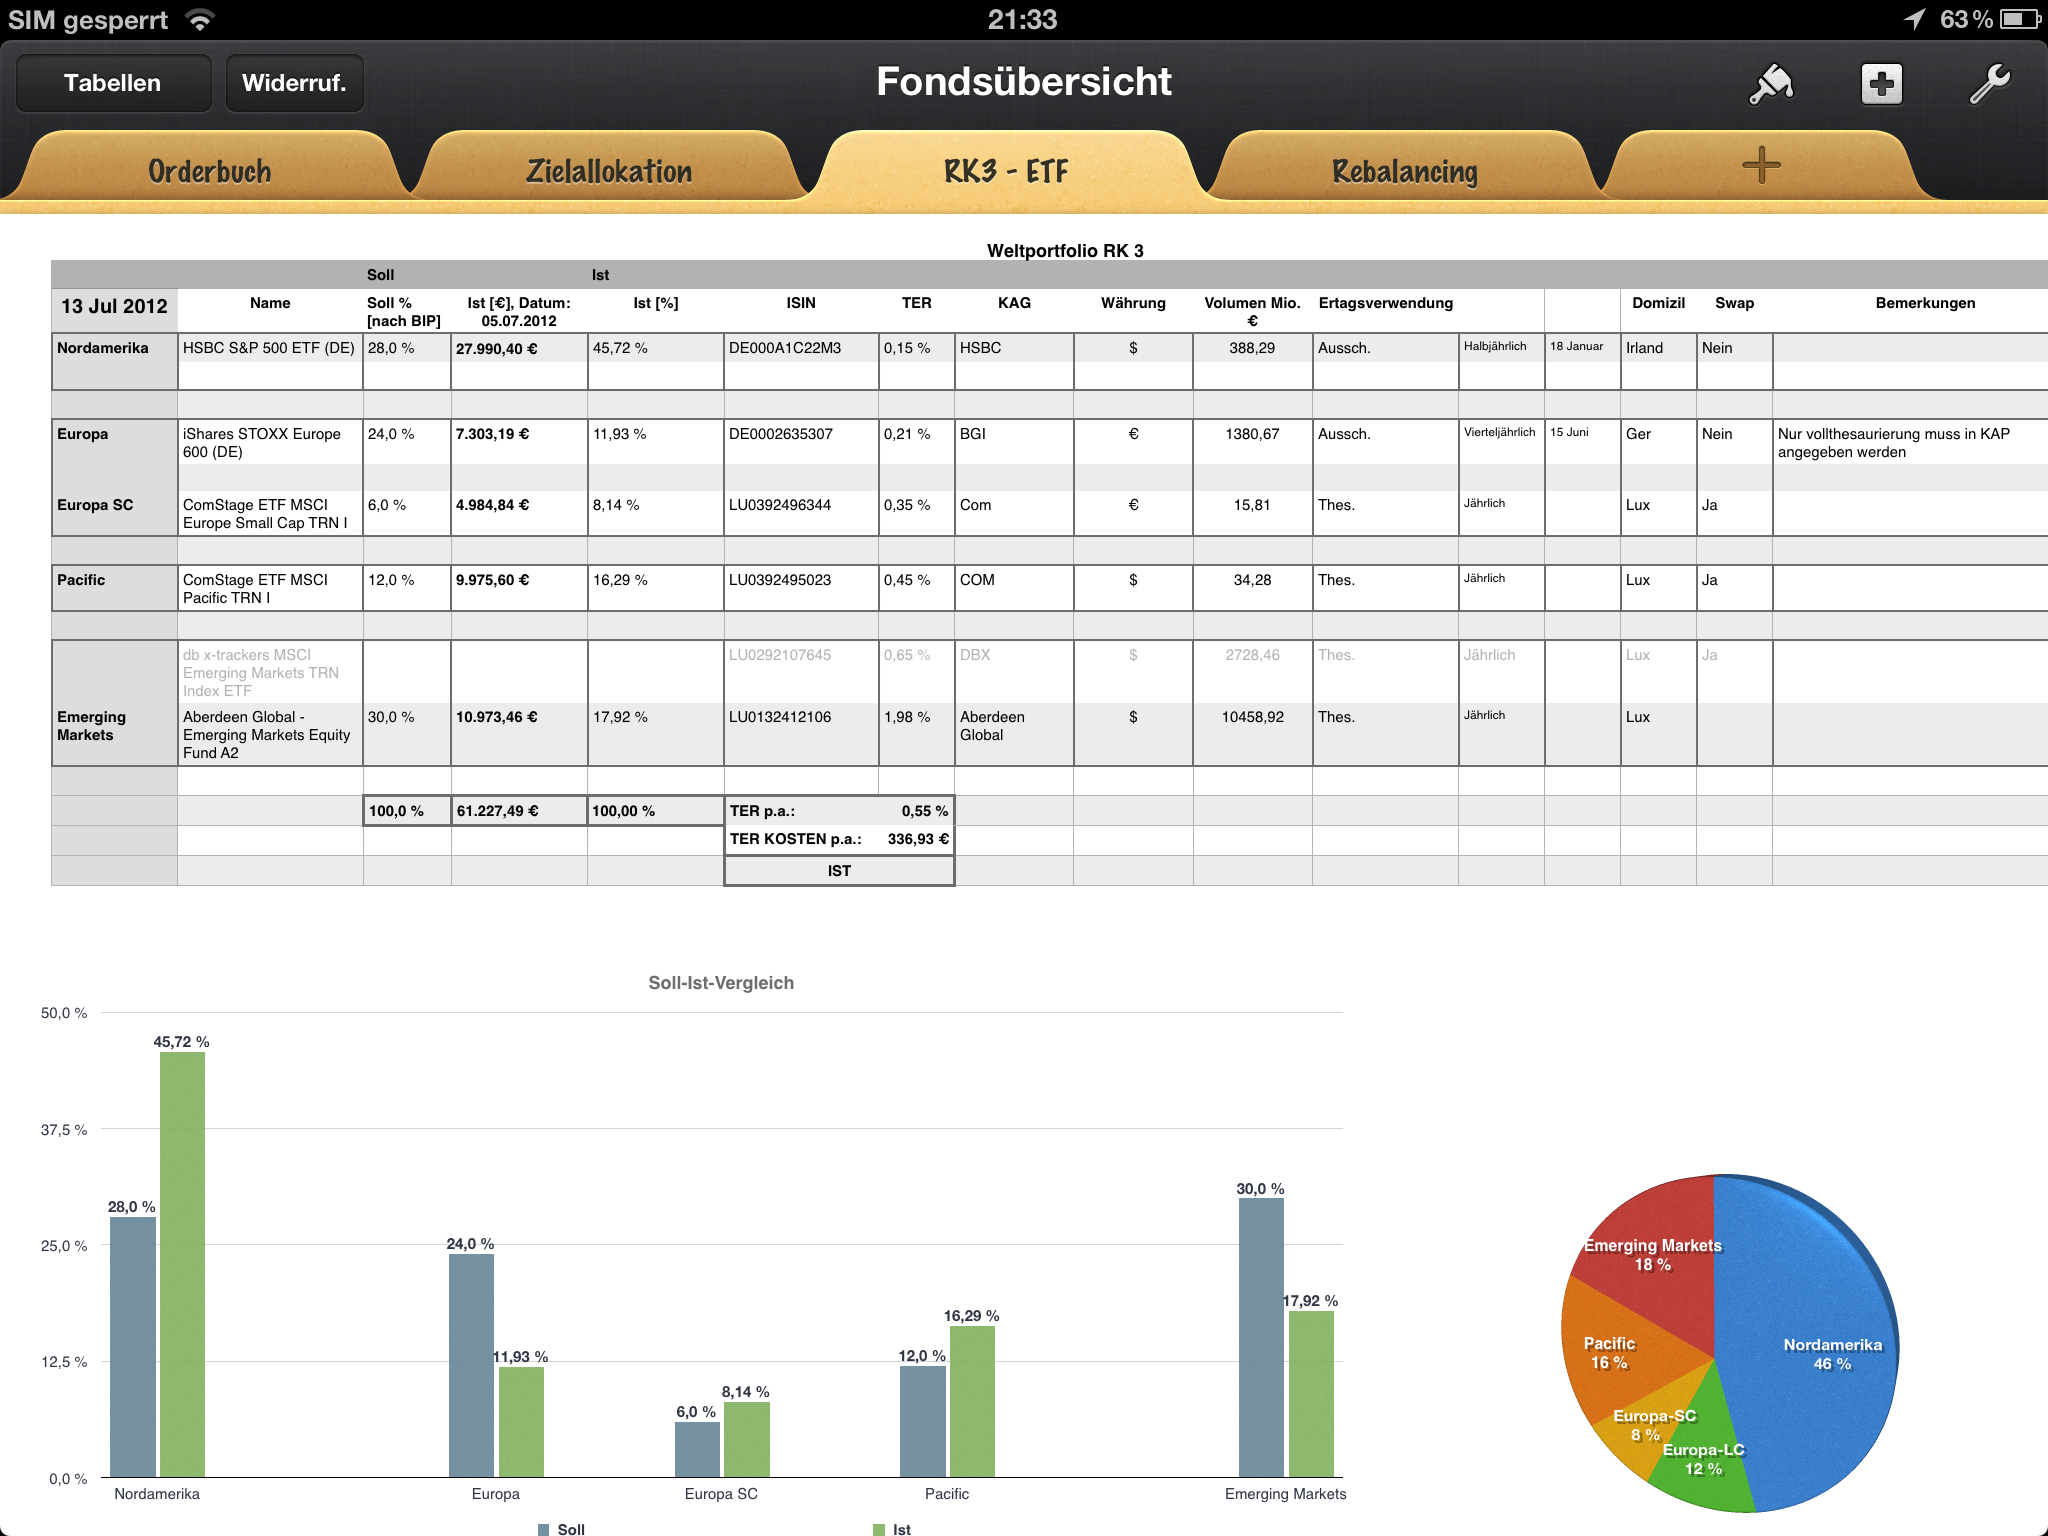Open the Zielallokation sheet tab
The height and width of the screenshot is (1536, 2048).
pyautogui.click(x=608, y=171)
